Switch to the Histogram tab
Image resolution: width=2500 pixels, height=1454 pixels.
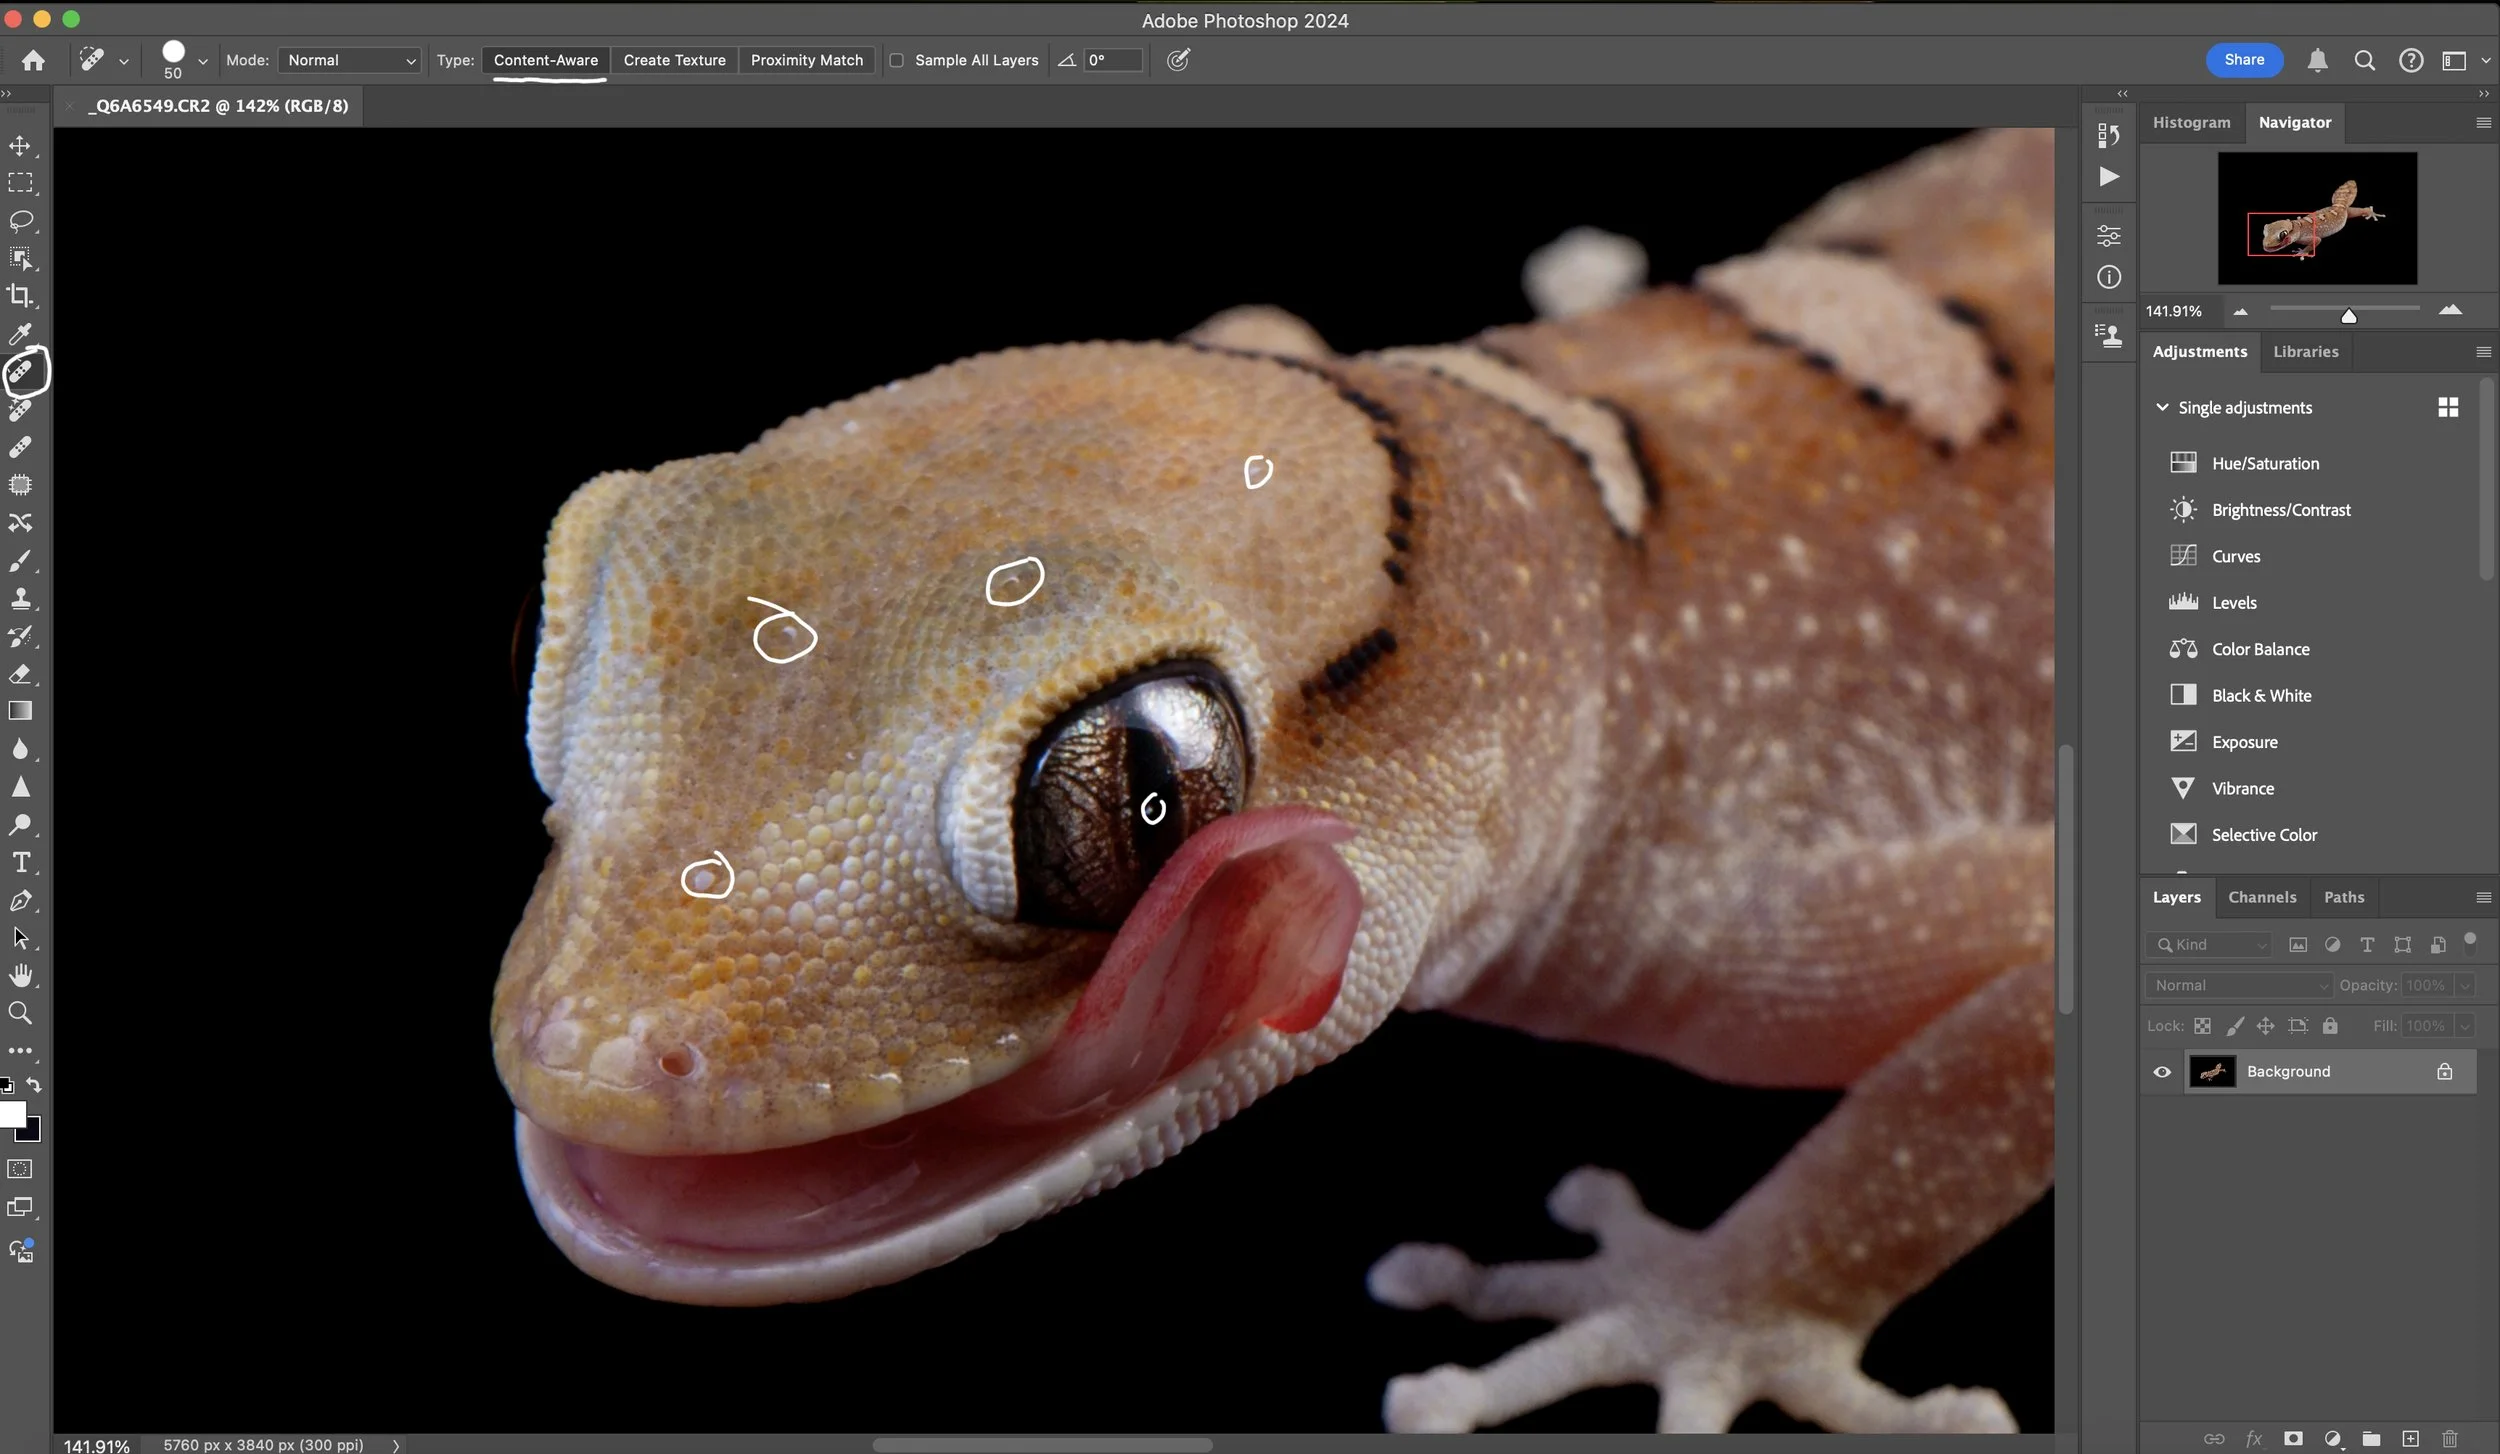coord(2190,122)
